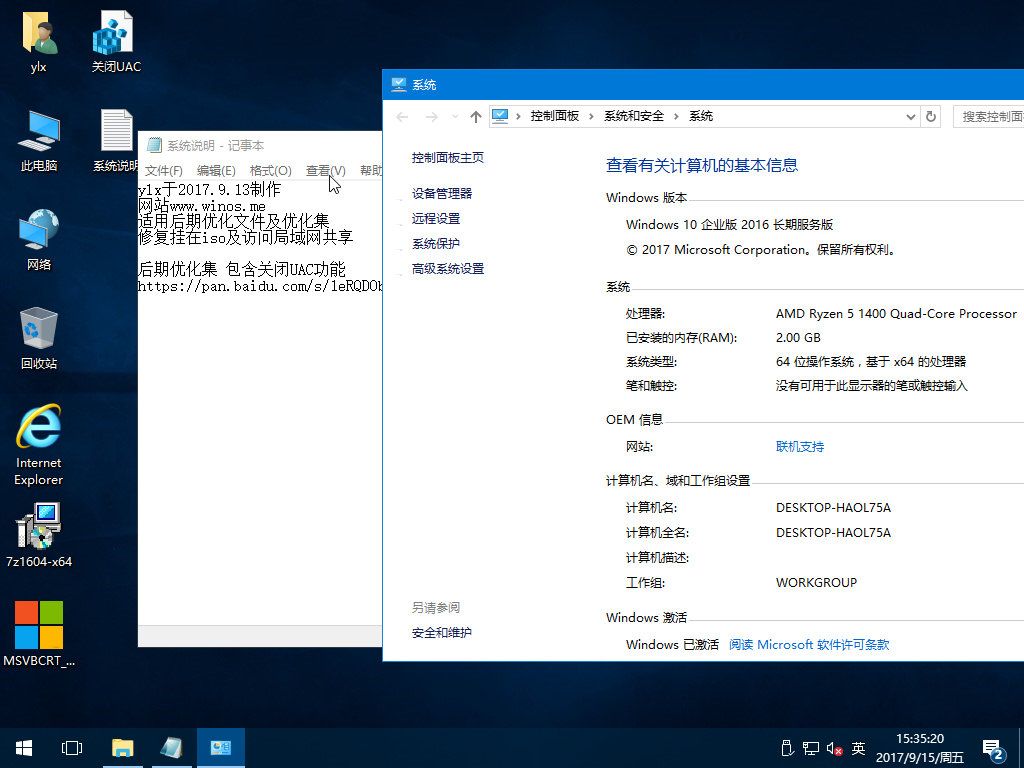Open the recent locations dropdown arrow

pos(455,117)
